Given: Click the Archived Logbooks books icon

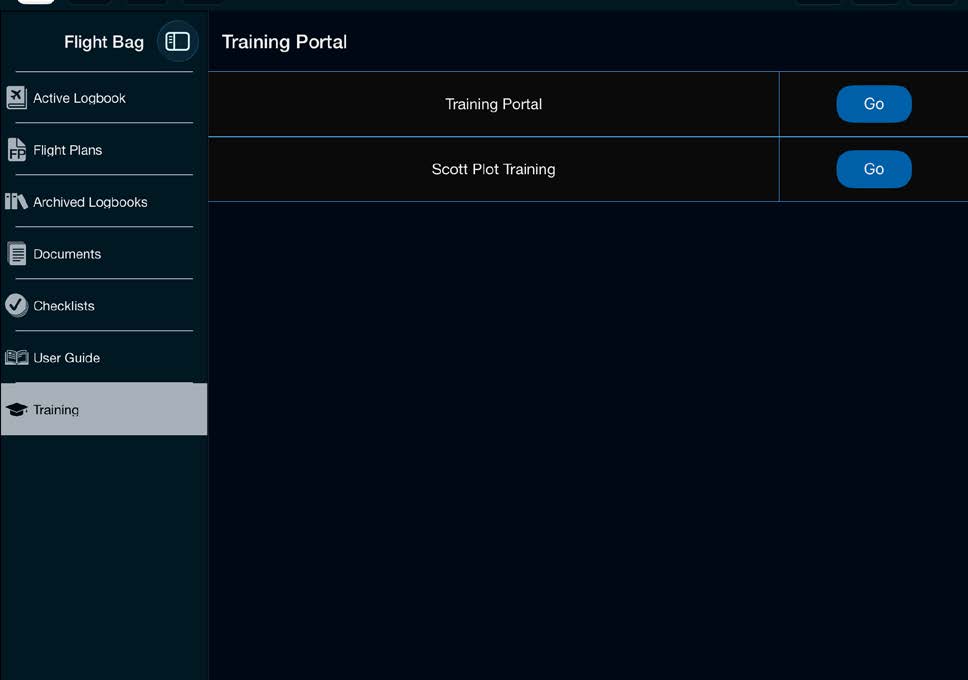Looking at the screenshot, I should tap(16, 201).
